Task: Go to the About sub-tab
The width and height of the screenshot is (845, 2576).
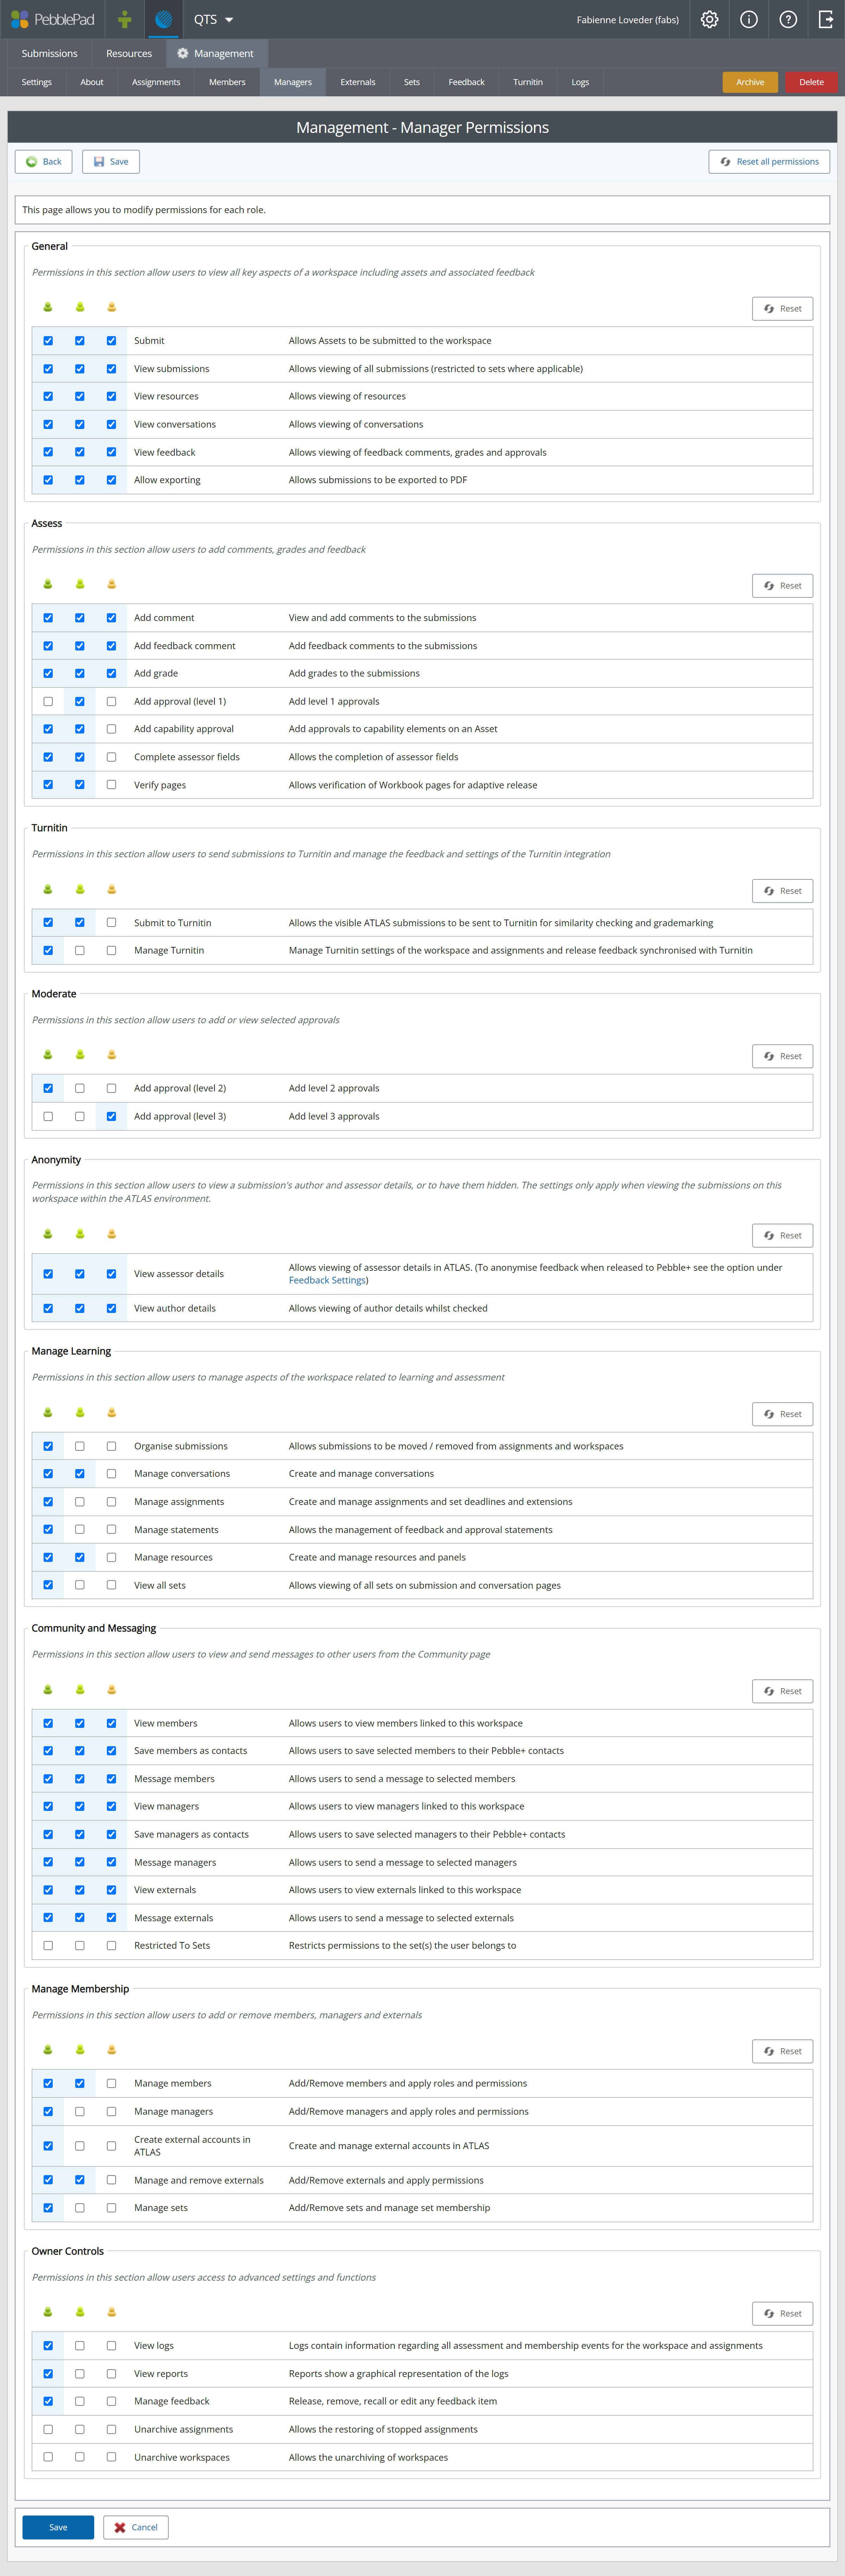Action: [92, 82]
